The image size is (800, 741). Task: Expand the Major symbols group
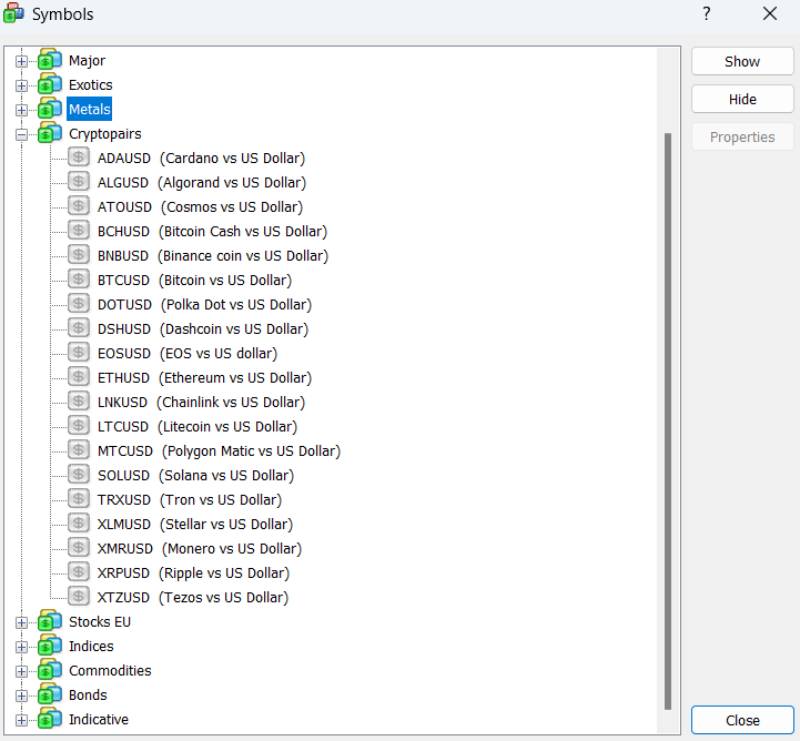tap(22, 61)
